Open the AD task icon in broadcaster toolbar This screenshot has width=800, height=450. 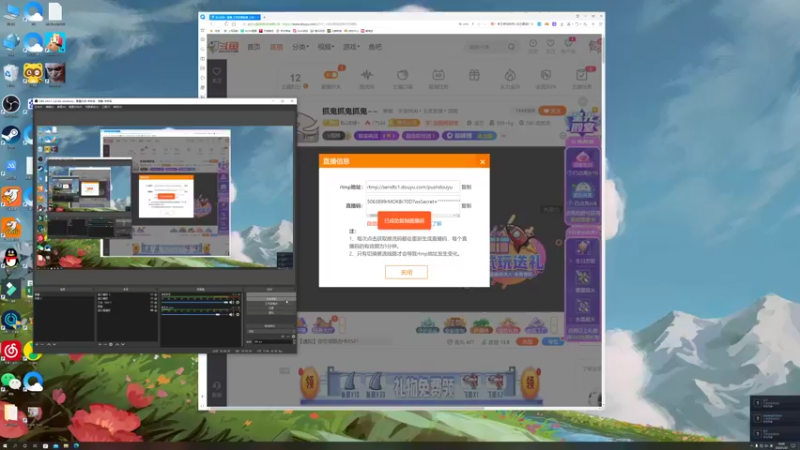(x=438, y=76)
